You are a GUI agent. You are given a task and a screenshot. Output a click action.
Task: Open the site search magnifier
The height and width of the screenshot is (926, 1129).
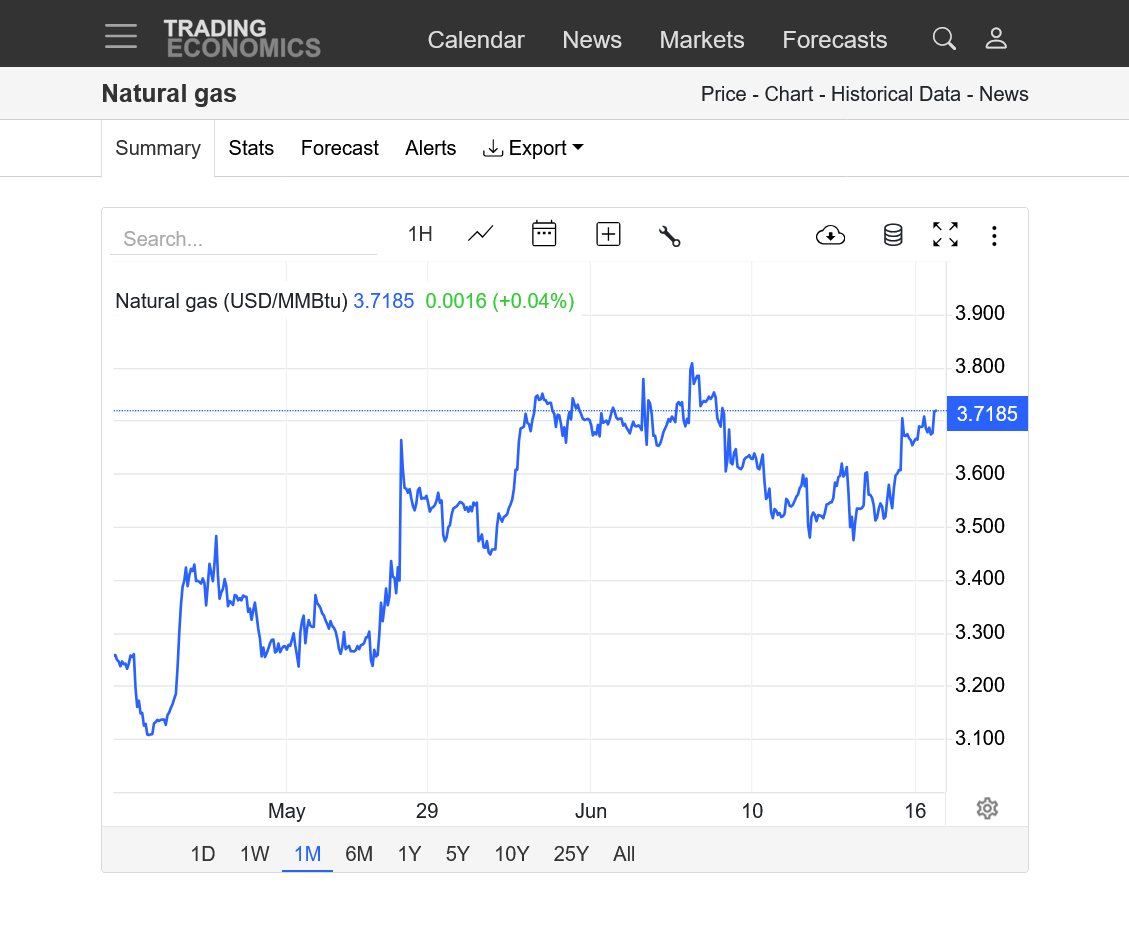coord(944,39)
